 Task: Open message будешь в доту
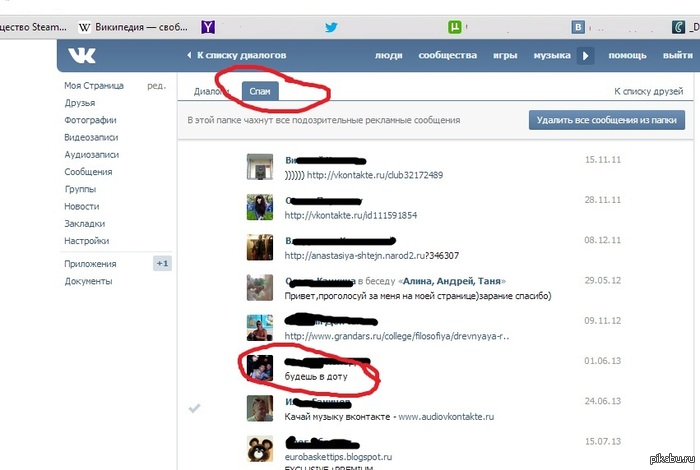(316, 377)
